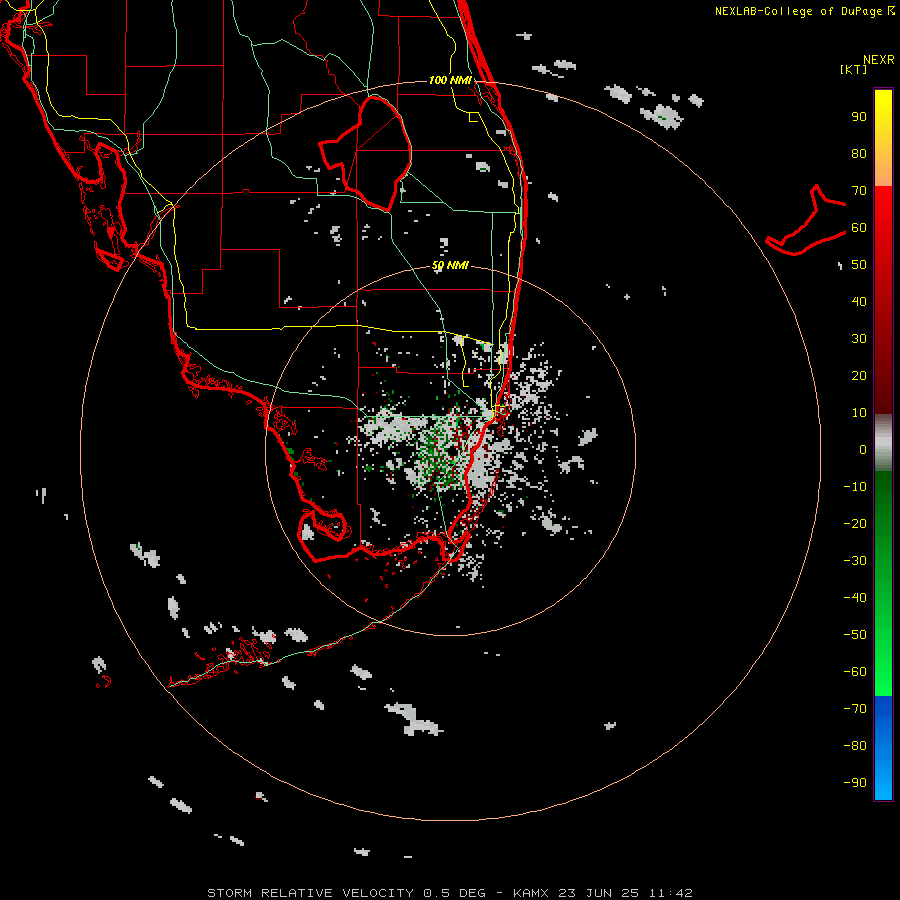Click the -20 scale value
Image resolution: width=900 pixels, height=900 pixels.
[855, 523]
